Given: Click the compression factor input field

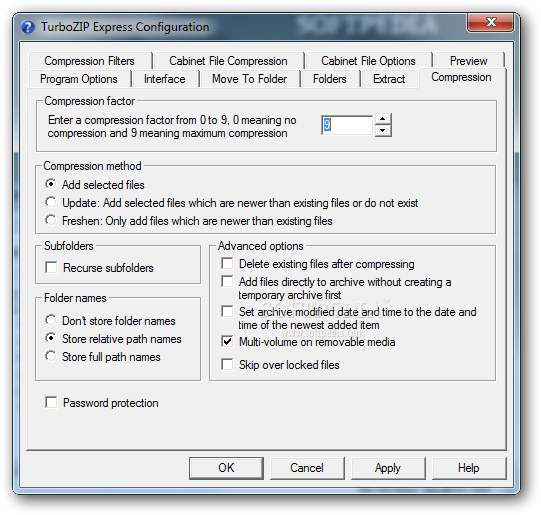Looking at the screenshot, I should 347,125.
